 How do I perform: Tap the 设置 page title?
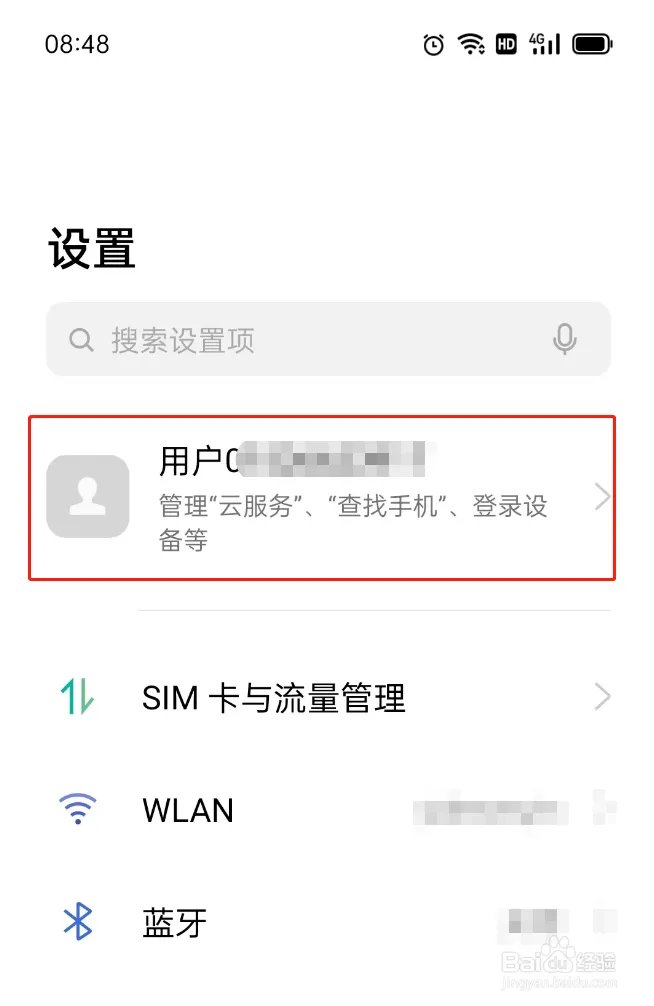[92, 248]
